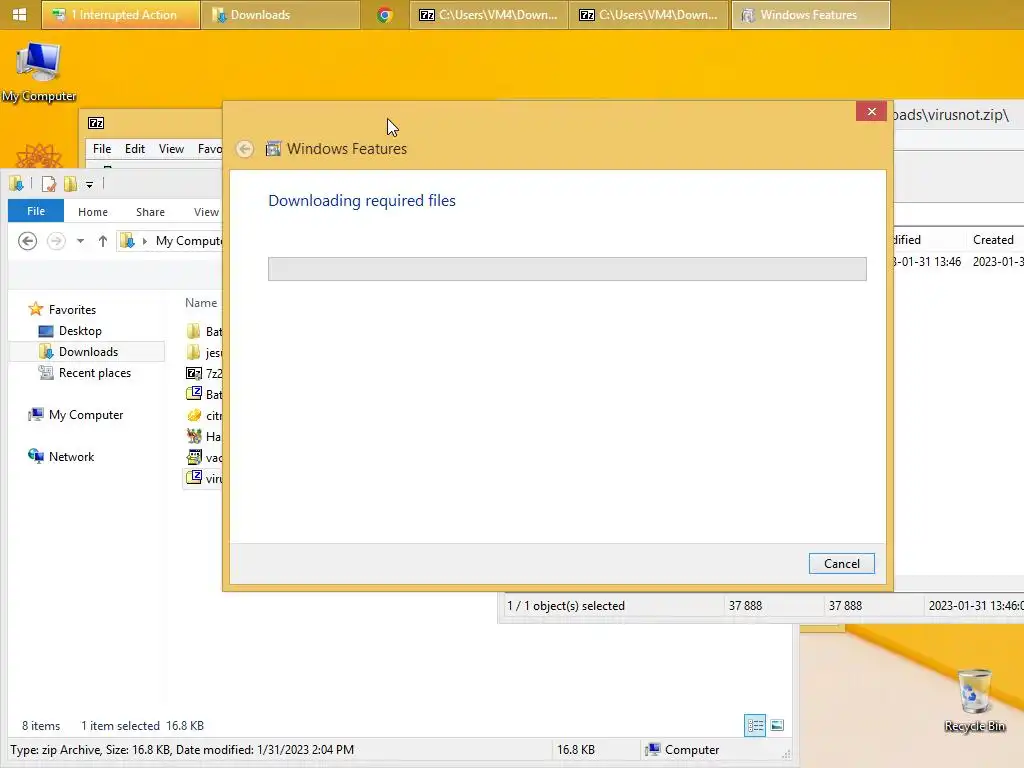Click New folder quick access toolbar icon

point(70,184)
